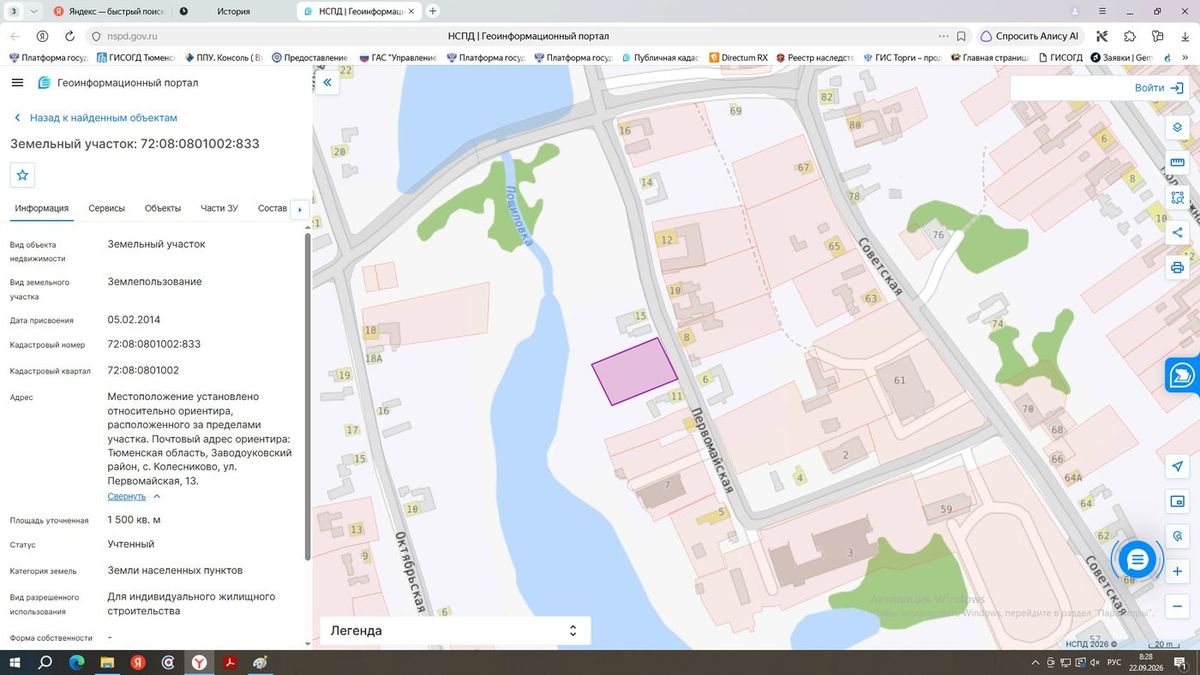Add land plot to favorites star
The width and height of the screenshot is (1200, 675).
(x=22, y=175)
